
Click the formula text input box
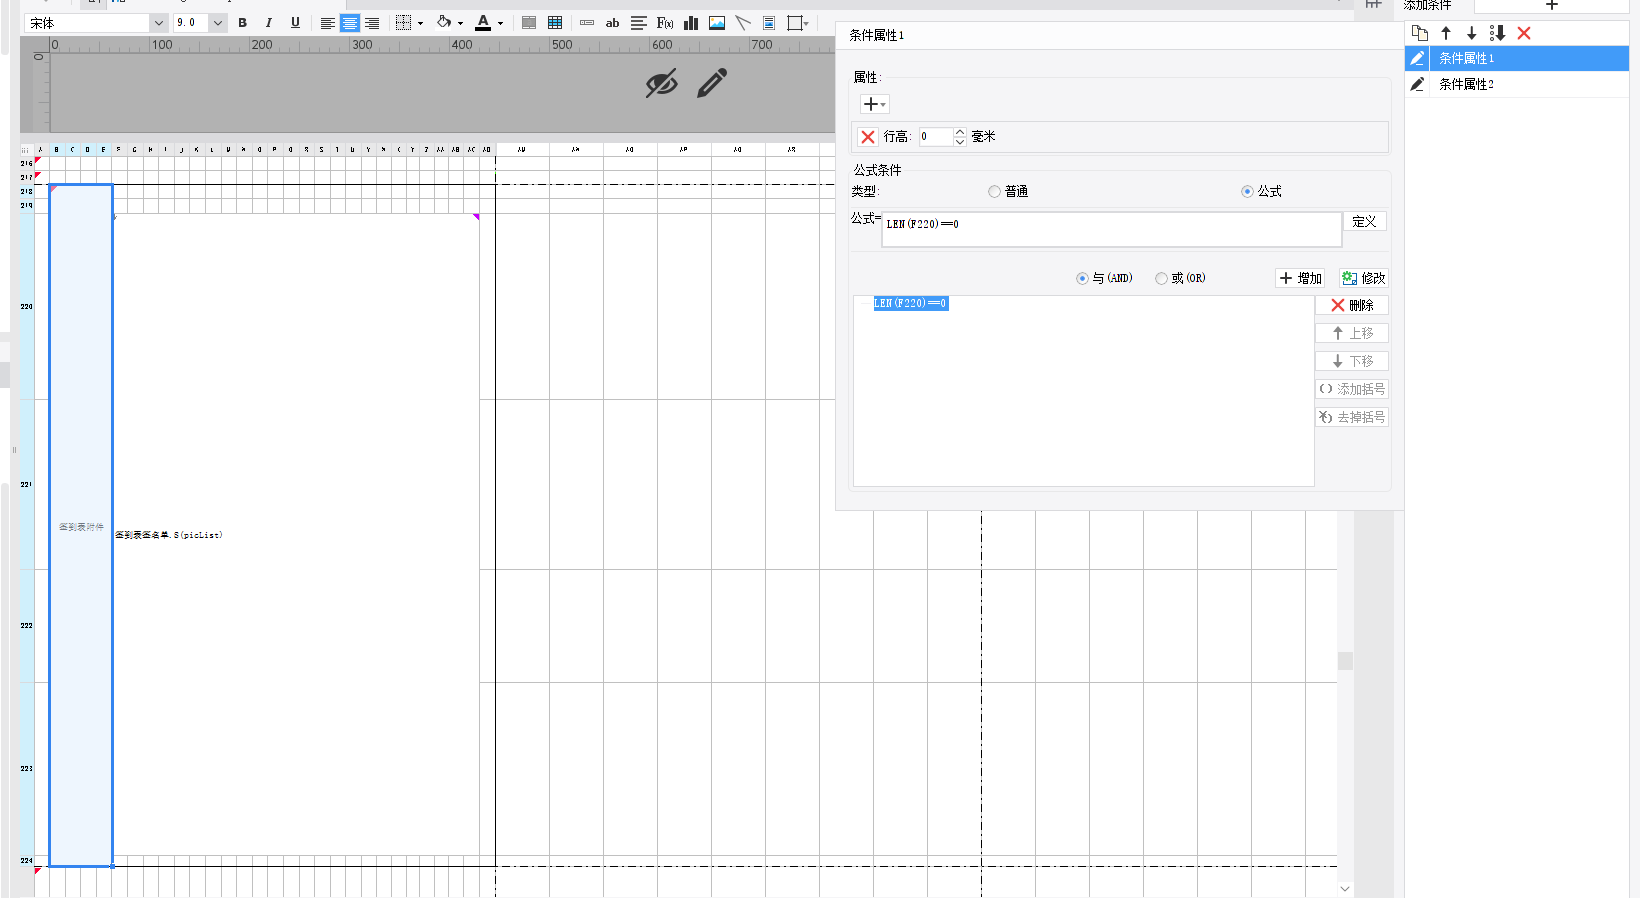[1112, 229]
